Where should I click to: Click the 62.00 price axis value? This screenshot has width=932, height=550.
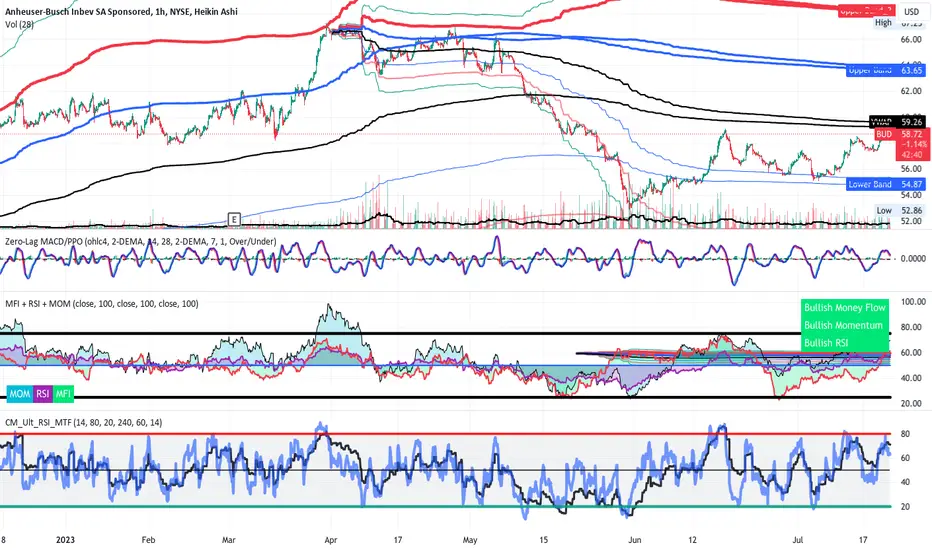click(x=911, y=91)
